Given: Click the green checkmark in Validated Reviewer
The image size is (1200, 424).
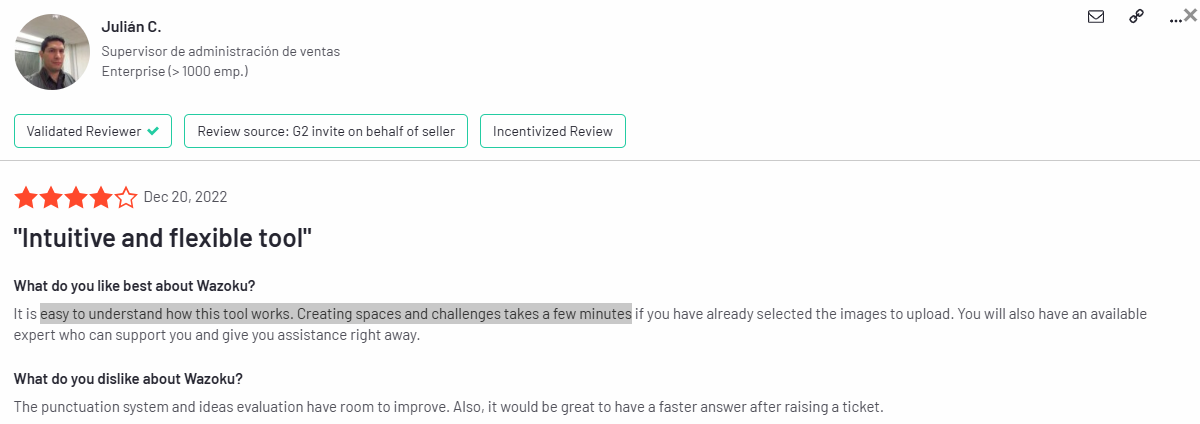Looking at the screenshot, I should click(153, 131).
